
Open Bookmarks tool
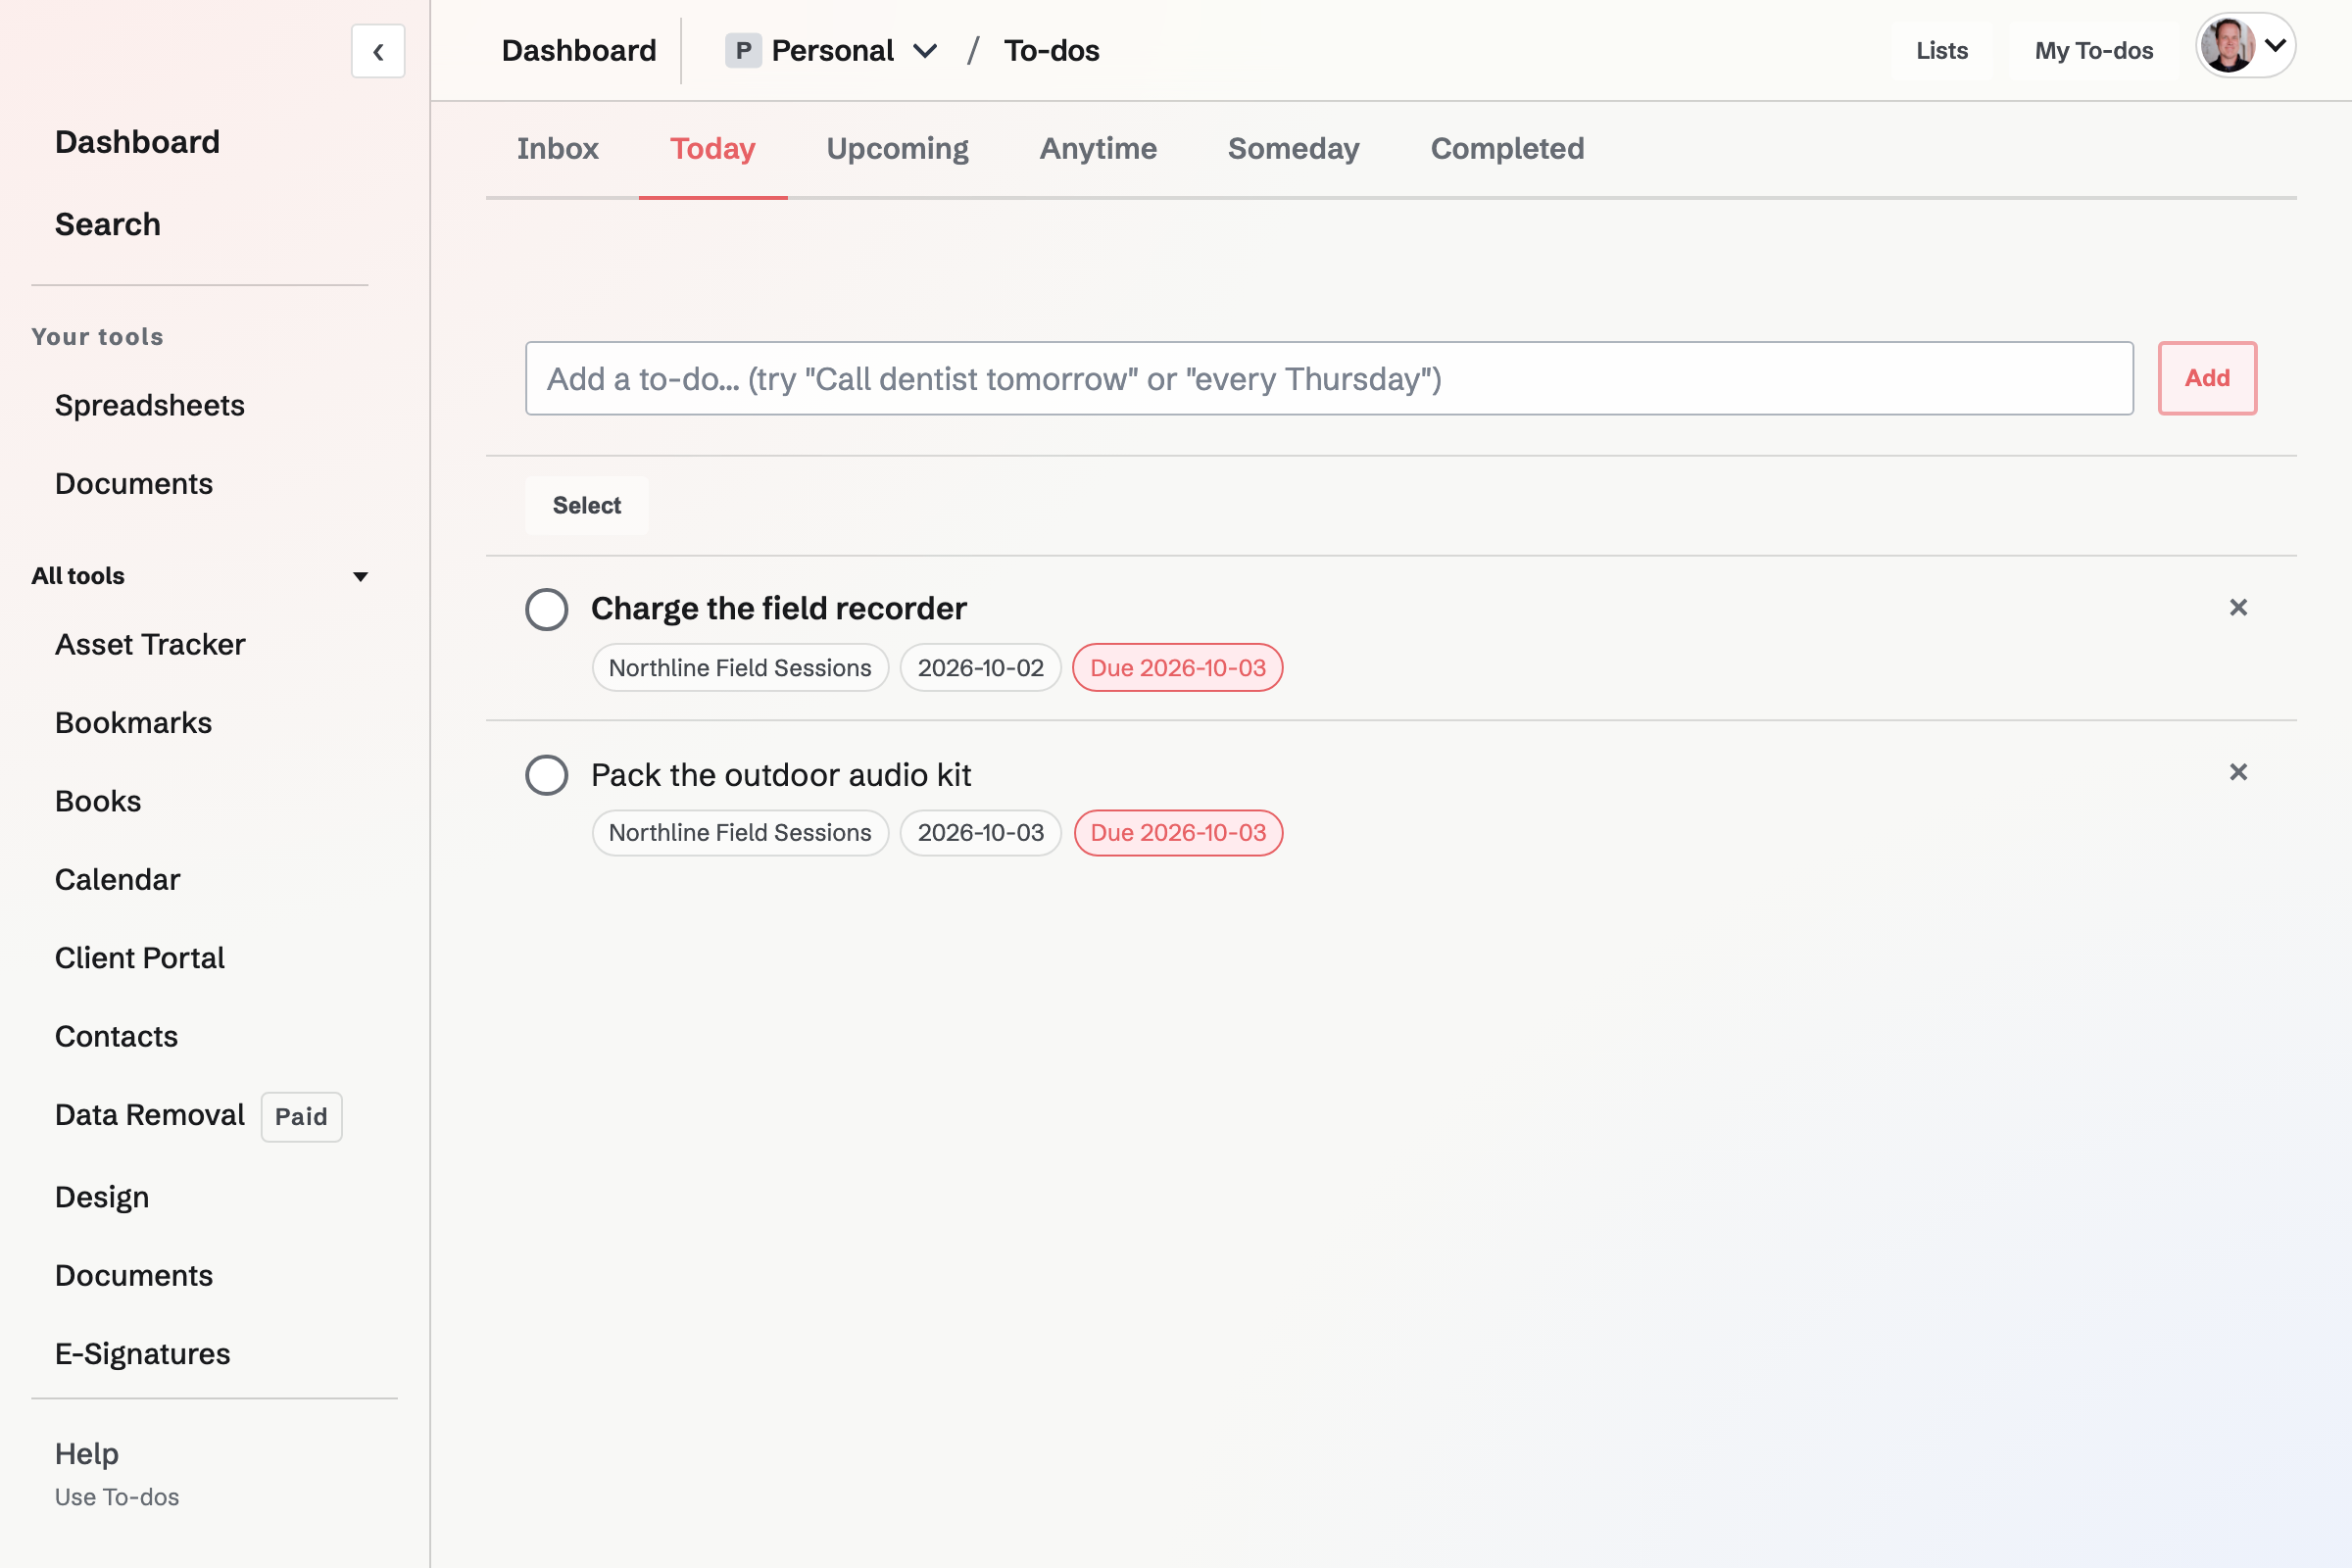133,723
